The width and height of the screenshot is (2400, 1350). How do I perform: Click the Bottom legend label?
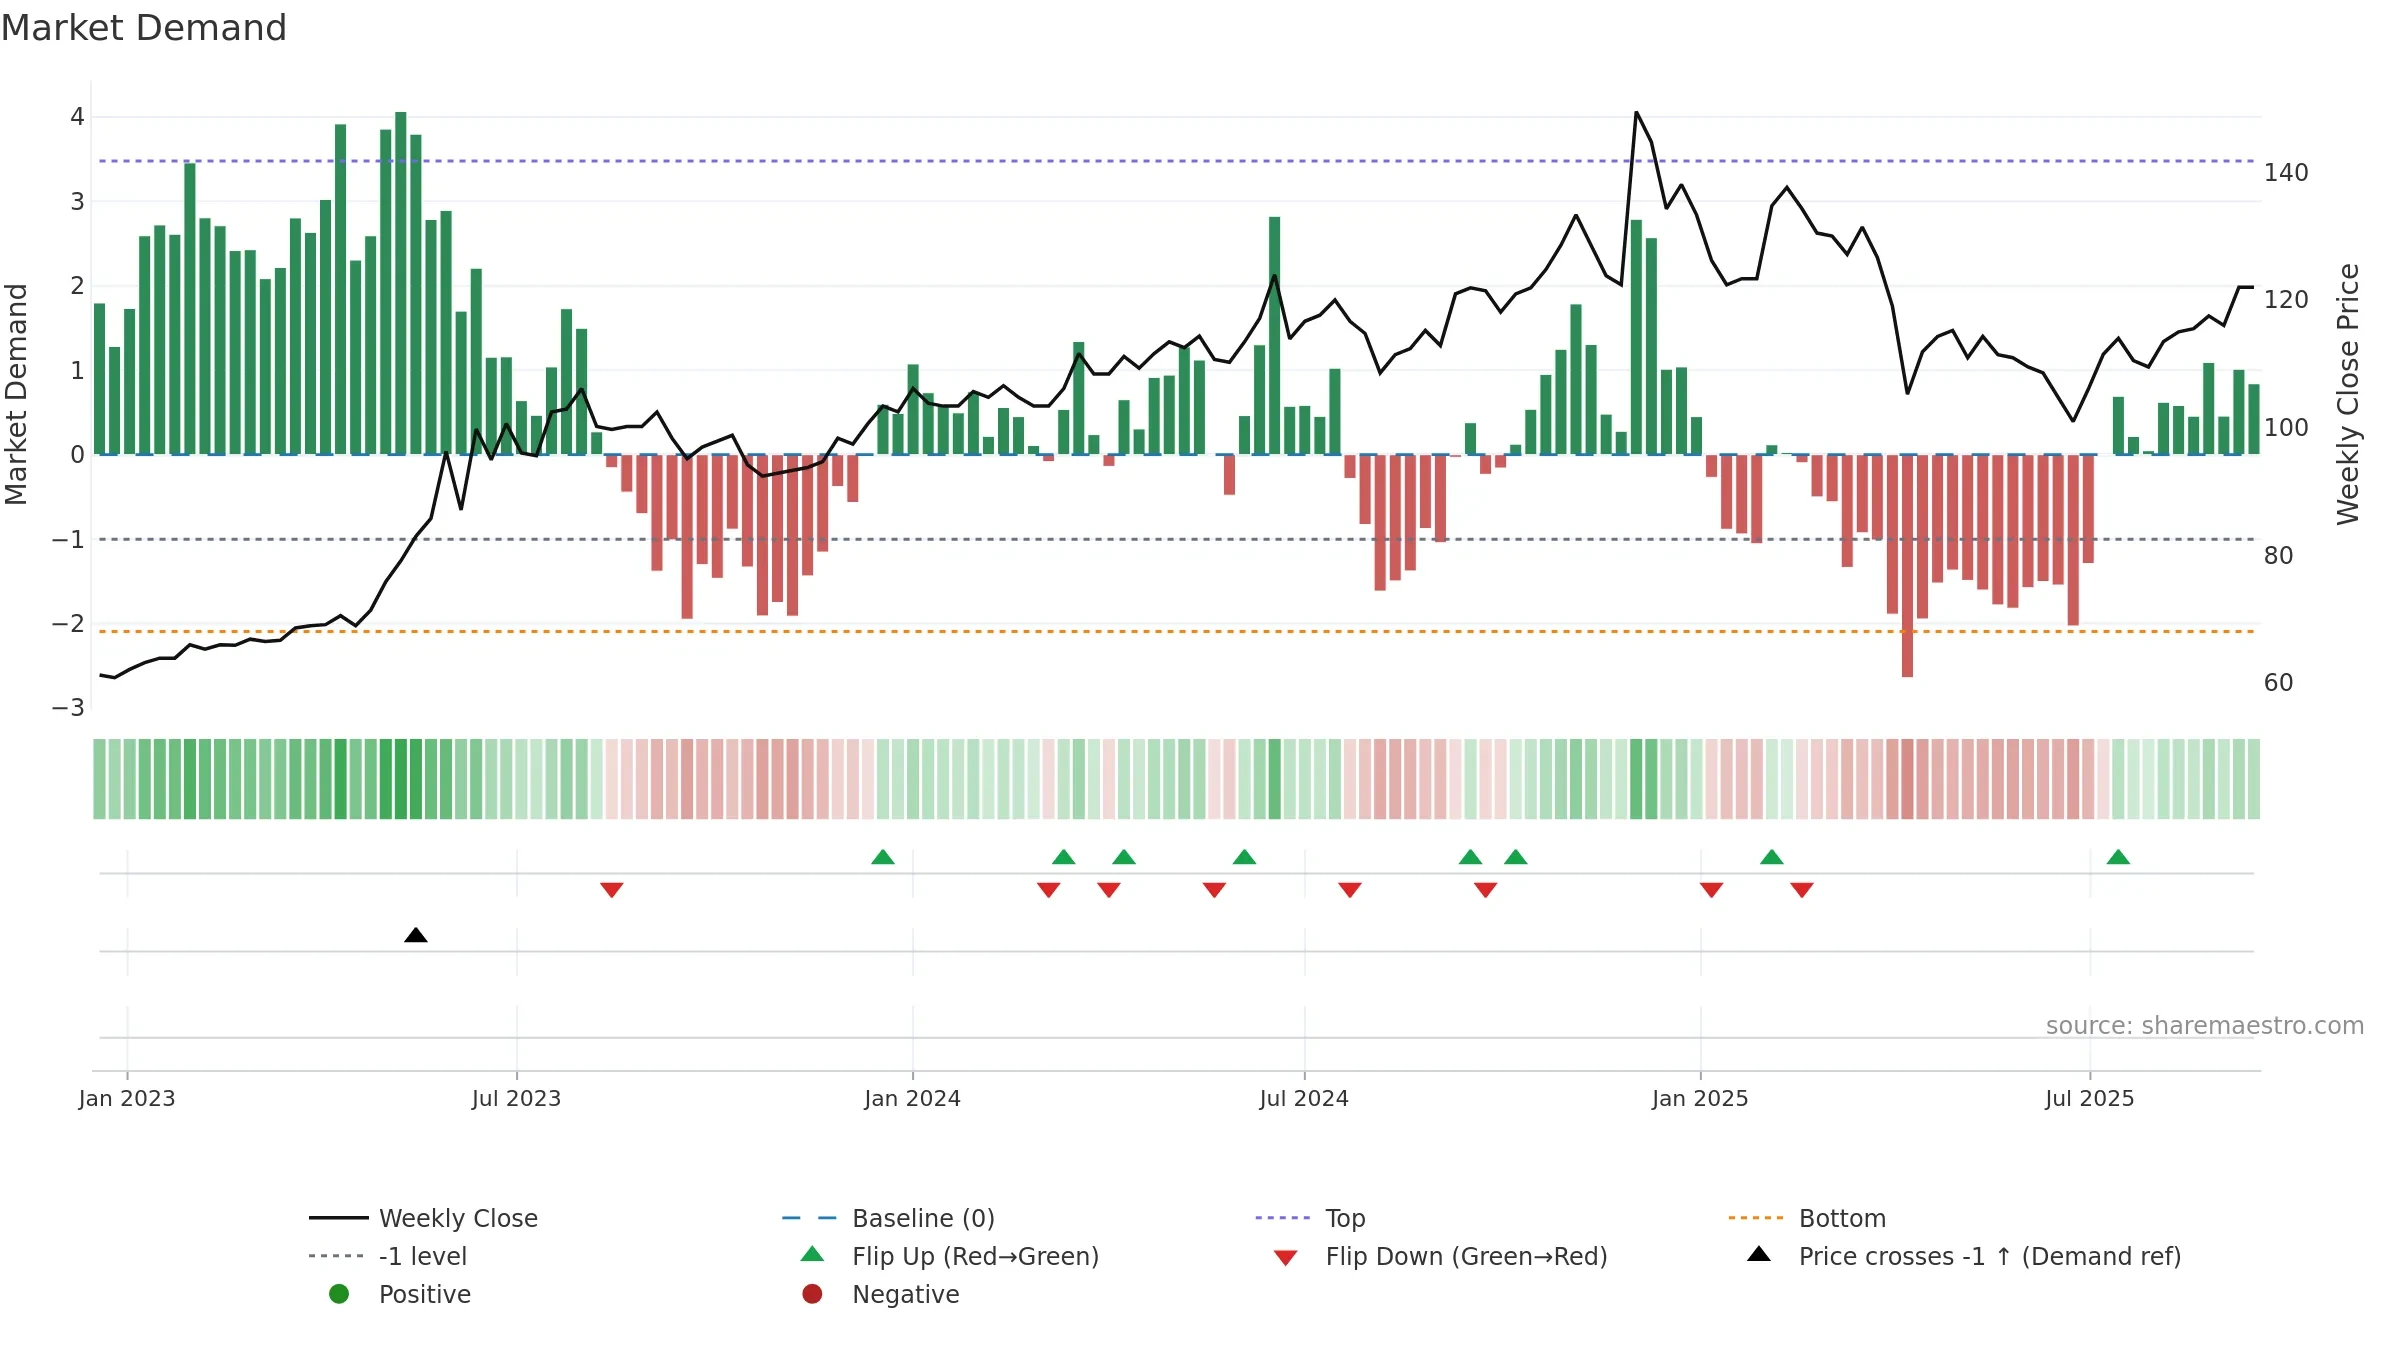click(1842, 1218)
